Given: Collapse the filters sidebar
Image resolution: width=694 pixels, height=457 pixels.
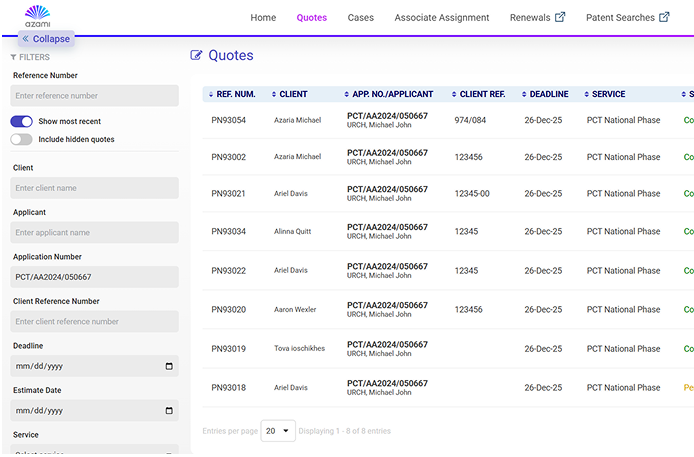Looking at the screenshot, I should coord(46,39).
